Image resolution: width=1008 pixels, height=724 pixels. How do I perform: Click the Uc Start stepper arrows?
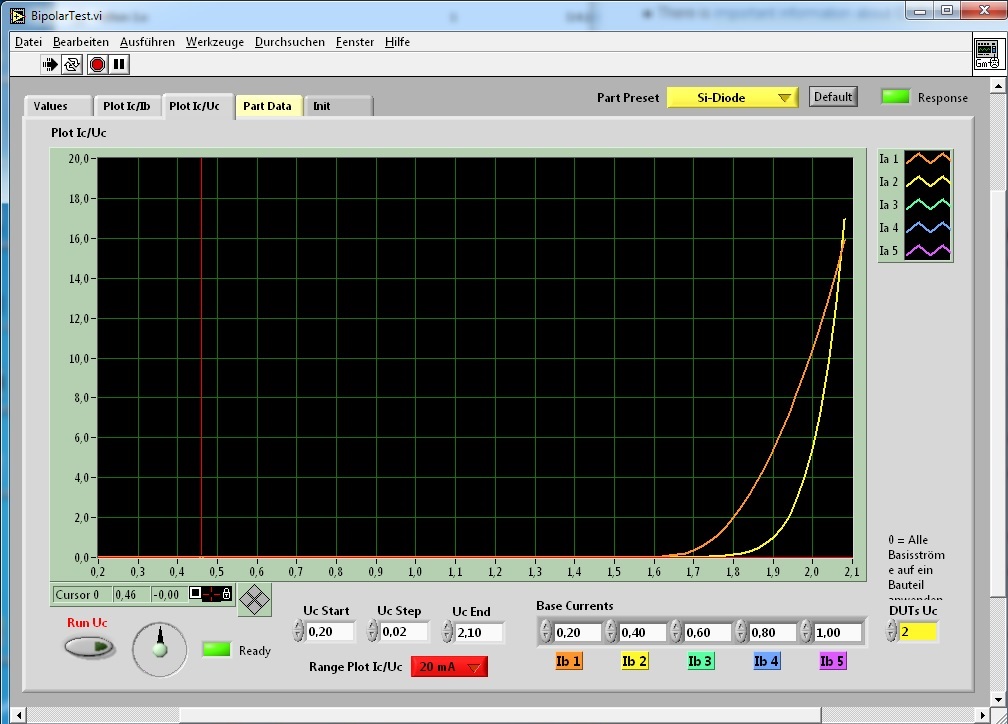(298, 632)
